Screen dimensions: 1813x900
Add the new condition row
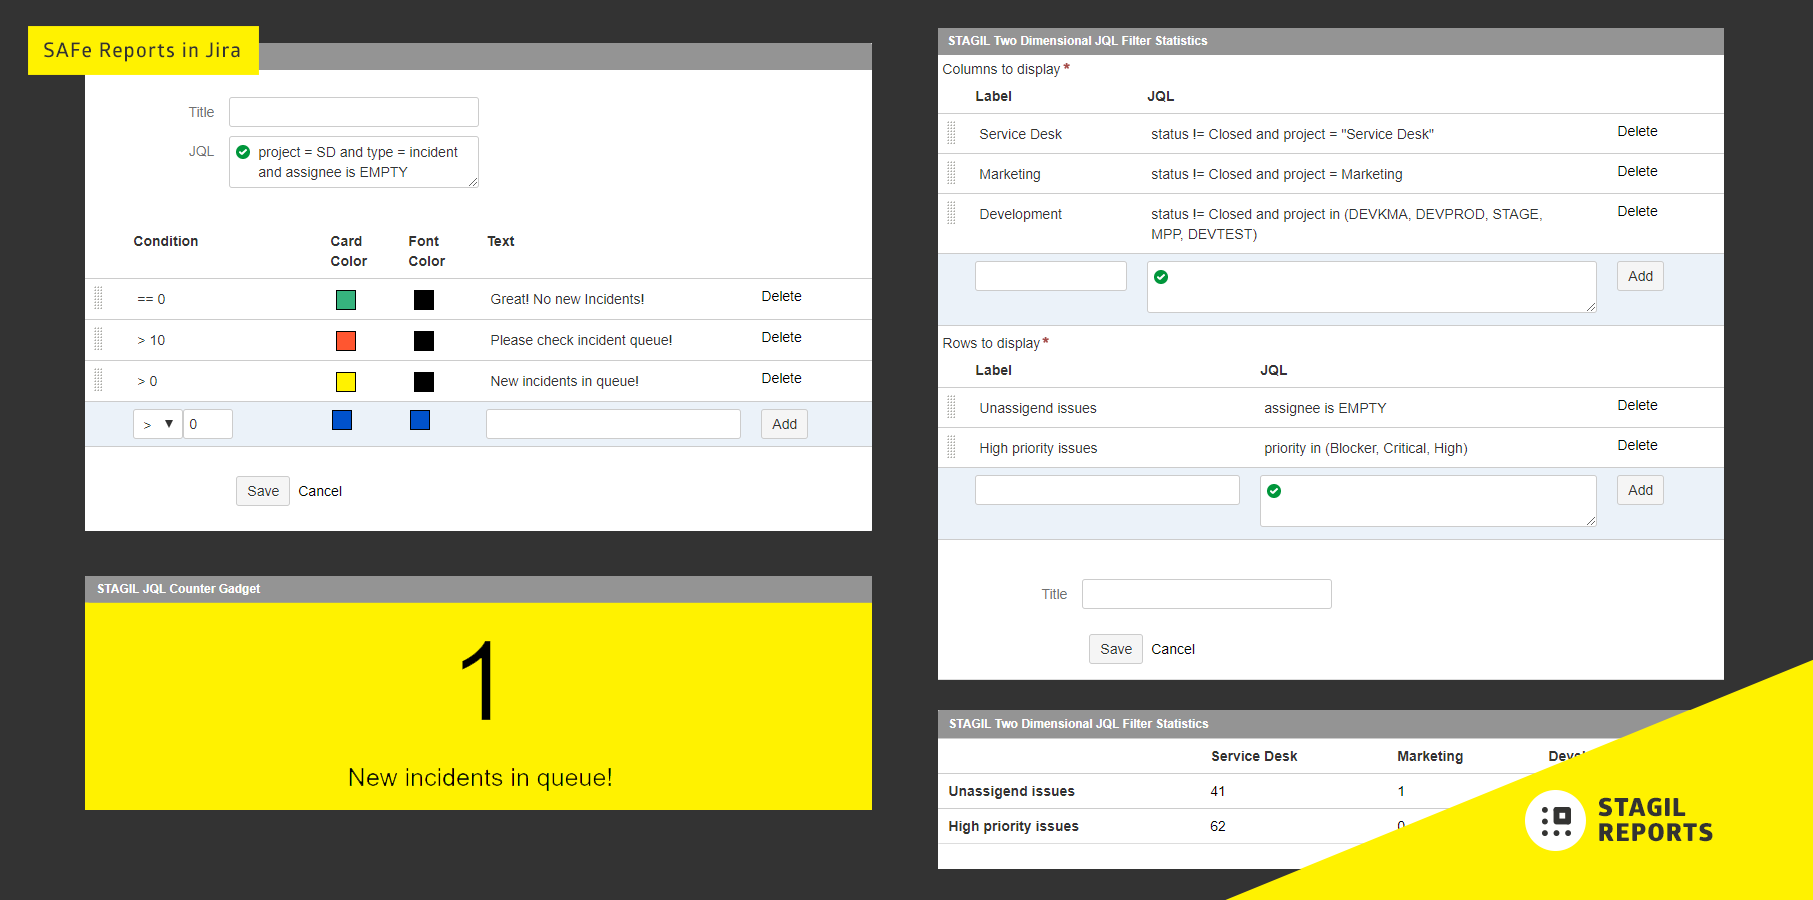pyautogui.click(x=785, y=424)
